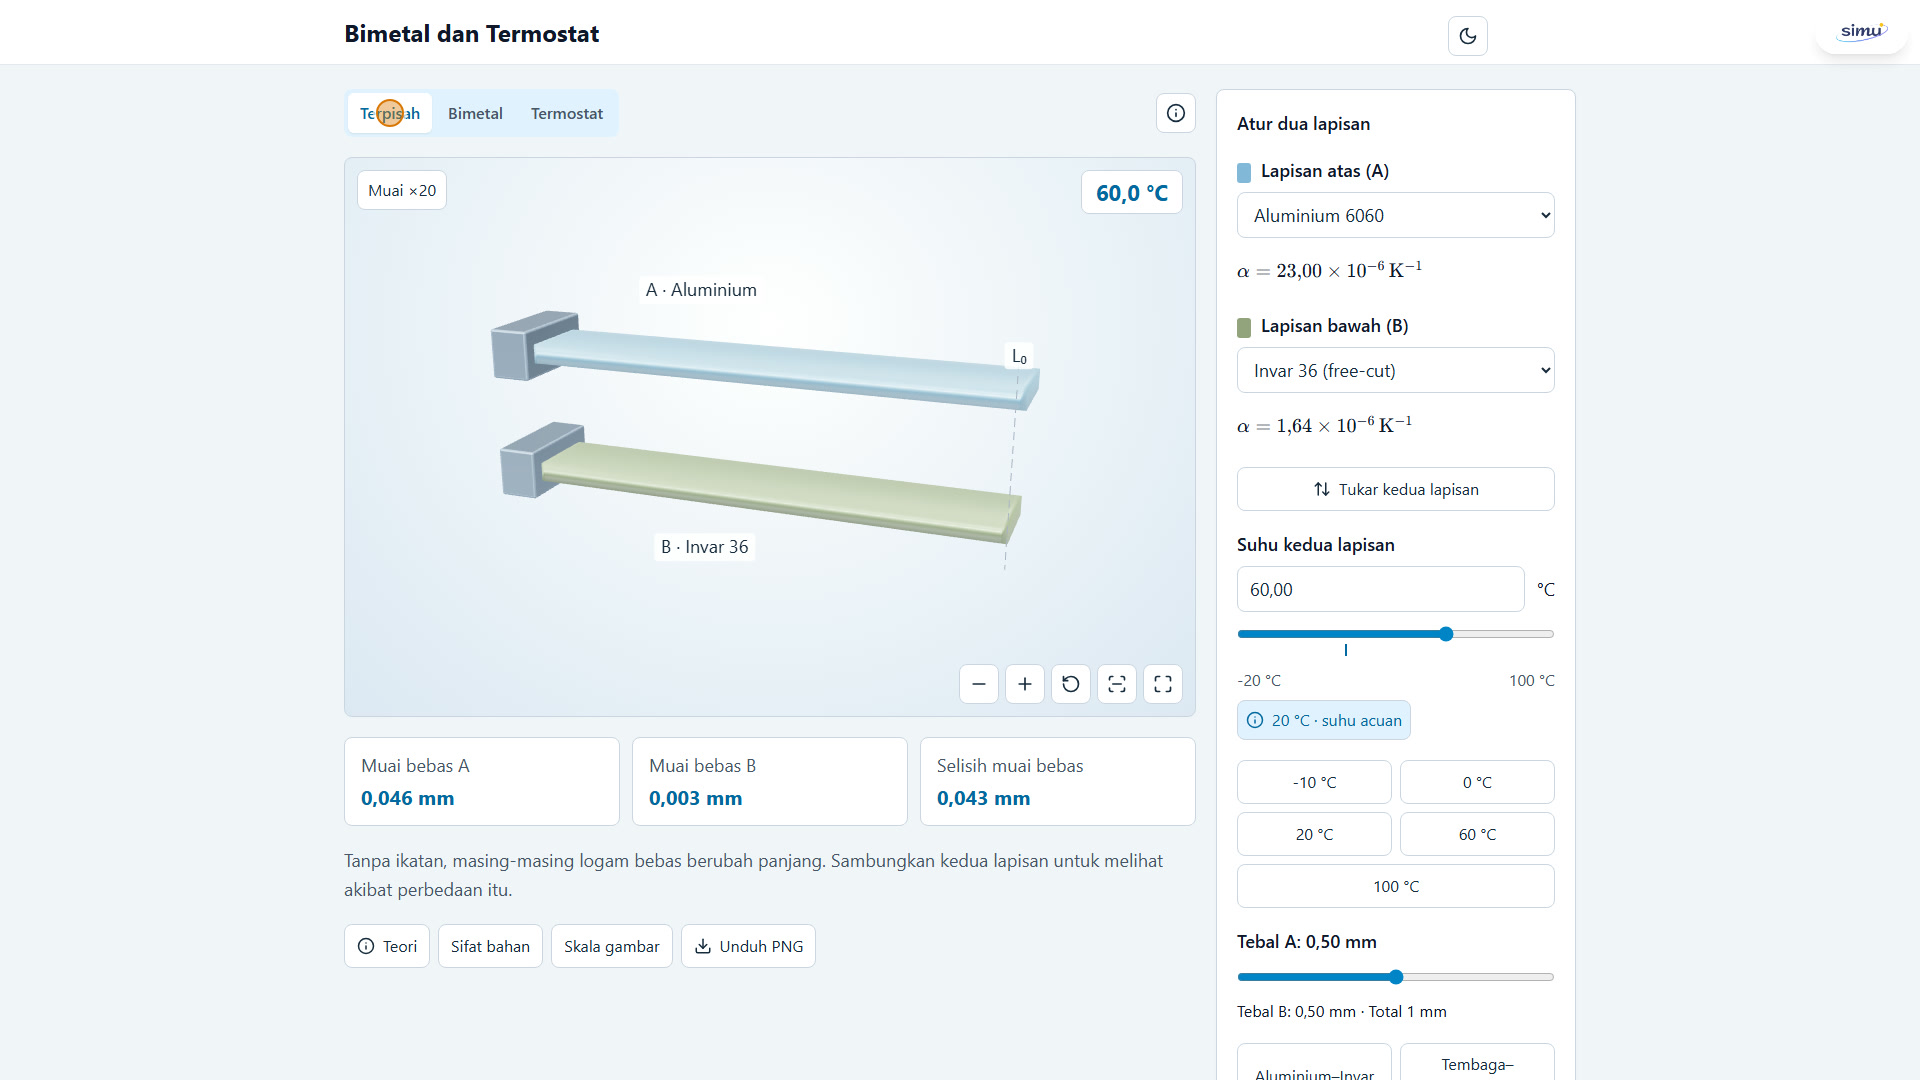
Task: Click the B · Invar 36 label
Action: click(x=705, y=547)
